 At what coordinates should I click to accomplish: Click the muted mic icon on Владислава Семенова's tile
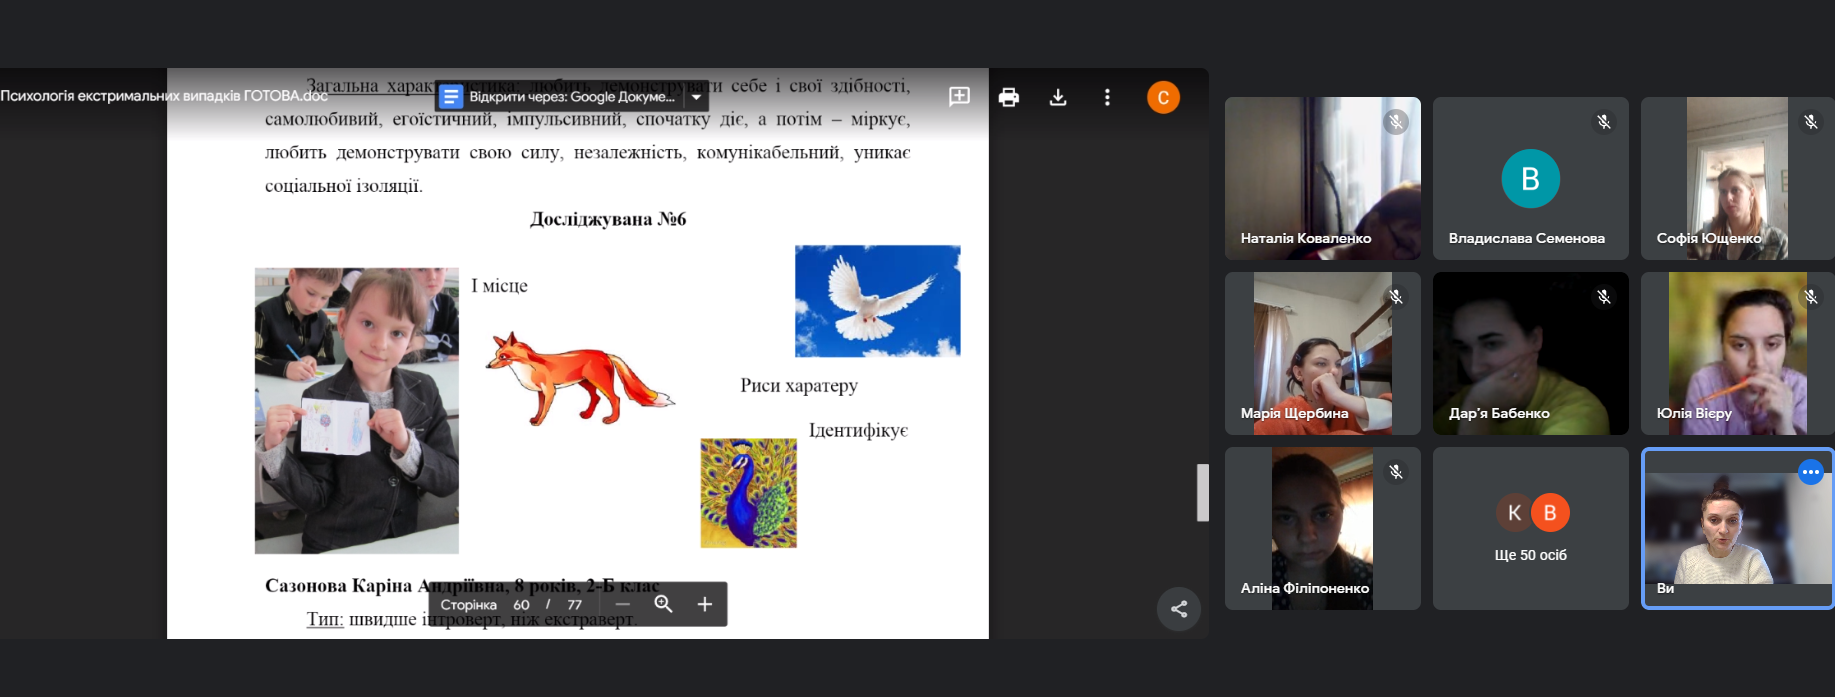point(1604,122)
